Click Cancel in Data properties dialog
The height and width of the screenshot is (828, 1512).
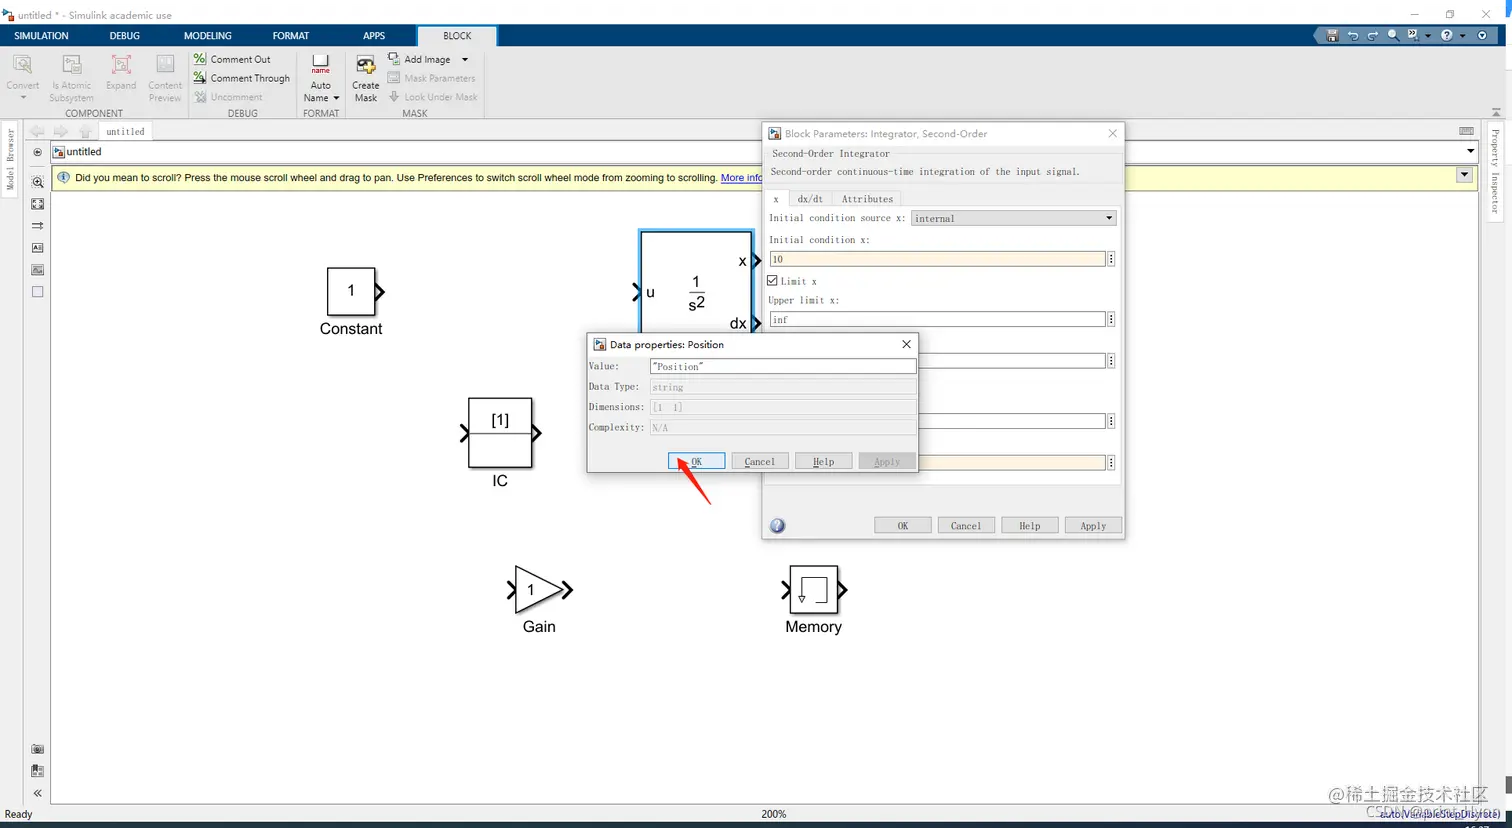click(x=760, y=461)
